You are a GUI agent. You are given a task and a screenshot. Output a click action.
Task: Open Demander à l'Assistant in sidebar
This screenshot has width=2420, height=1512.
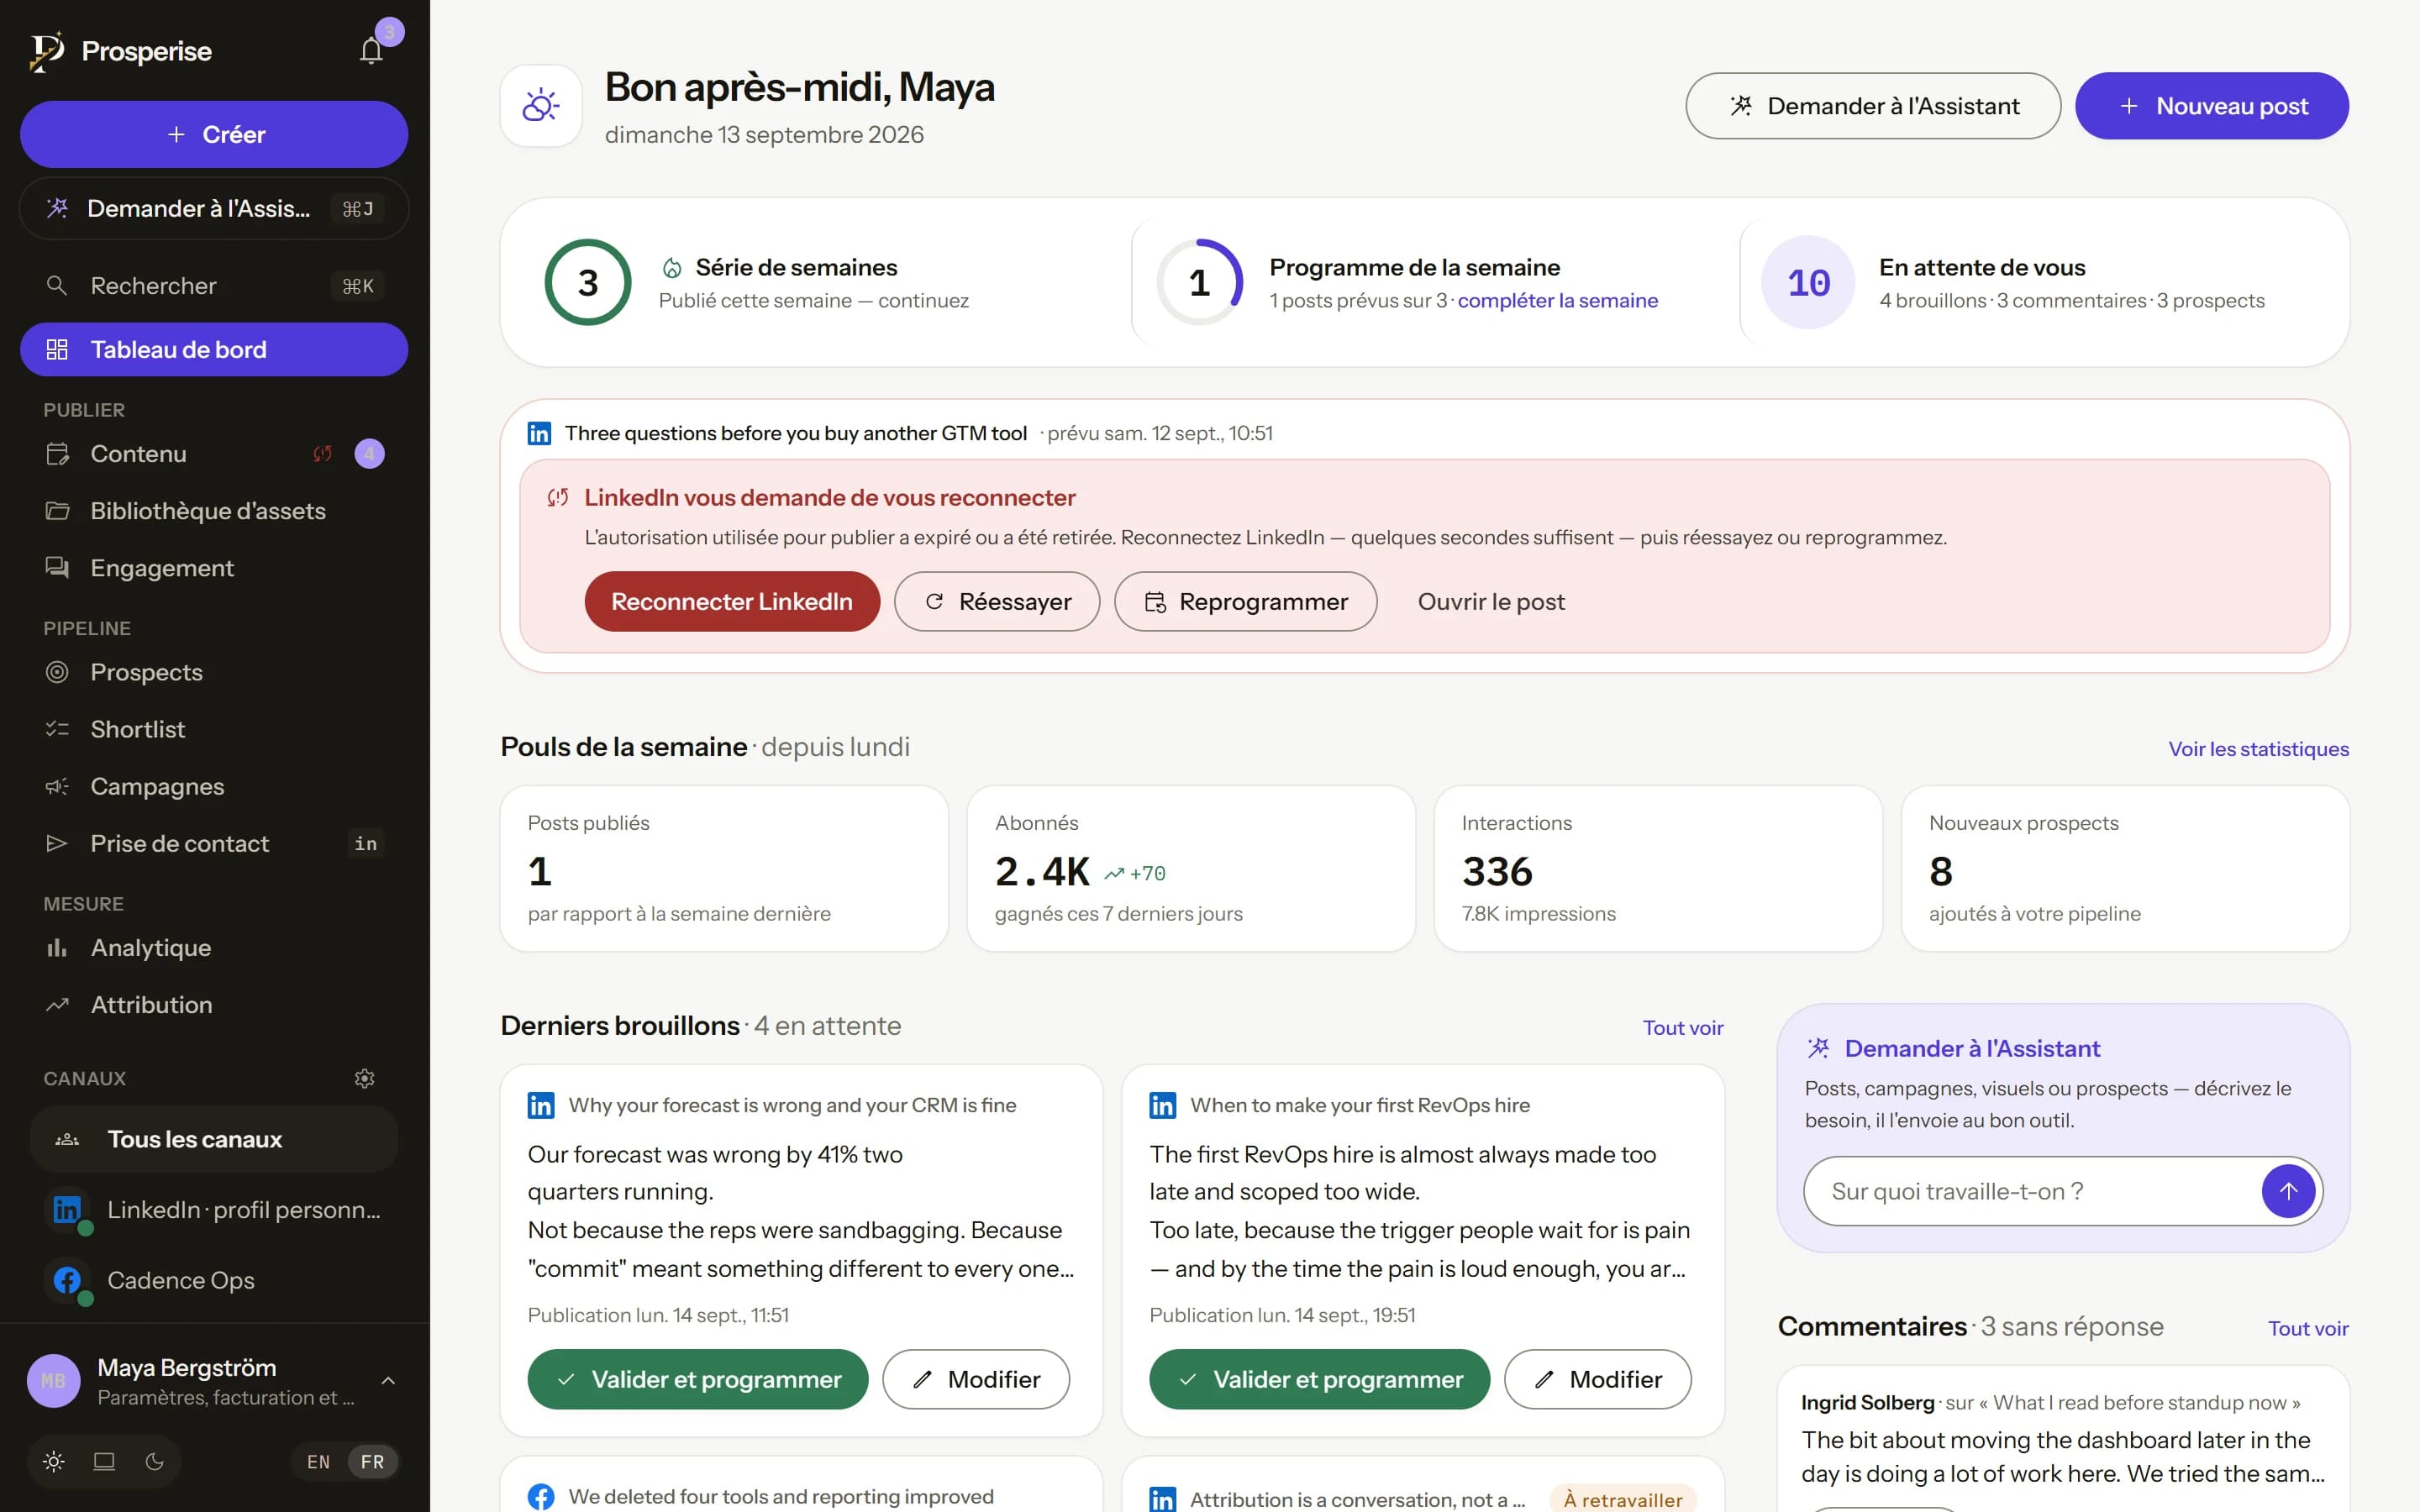coord(214,208)
